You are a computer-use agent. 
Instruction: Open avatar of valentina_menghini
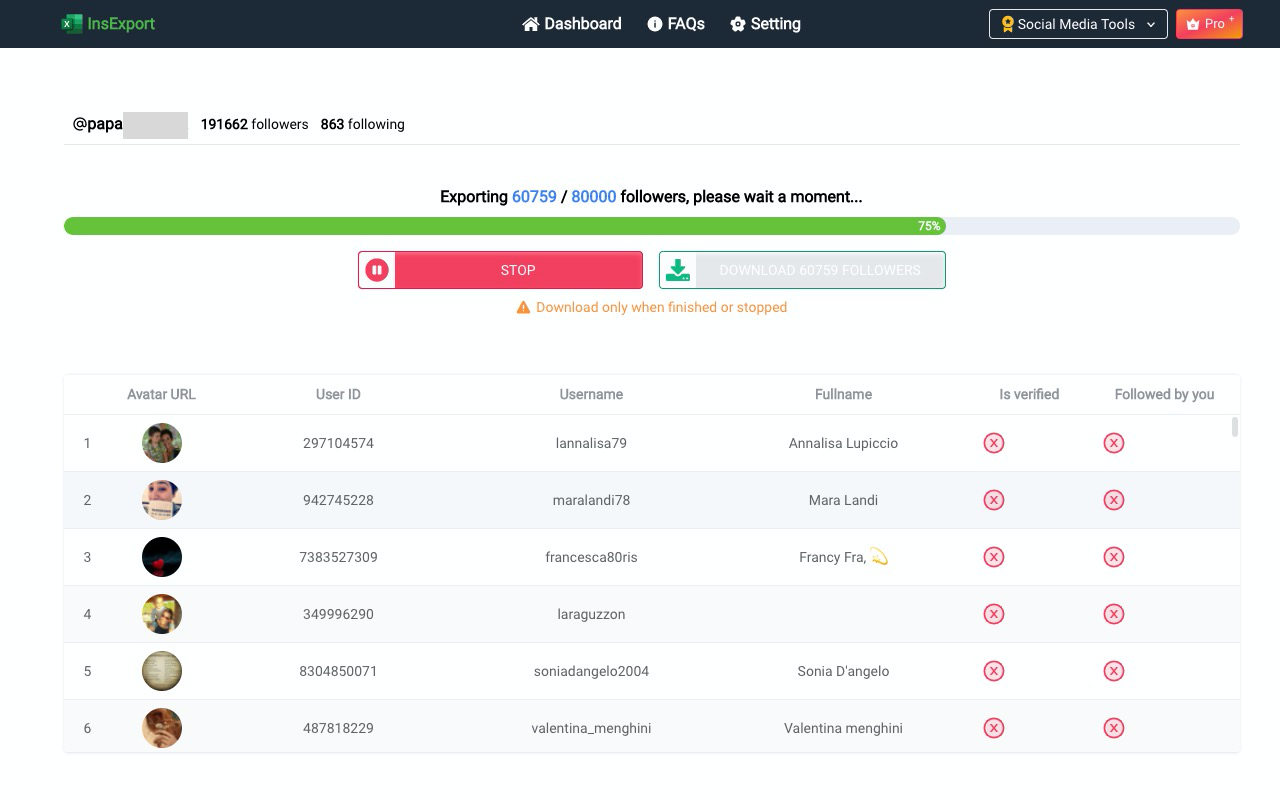click(162, 728)
